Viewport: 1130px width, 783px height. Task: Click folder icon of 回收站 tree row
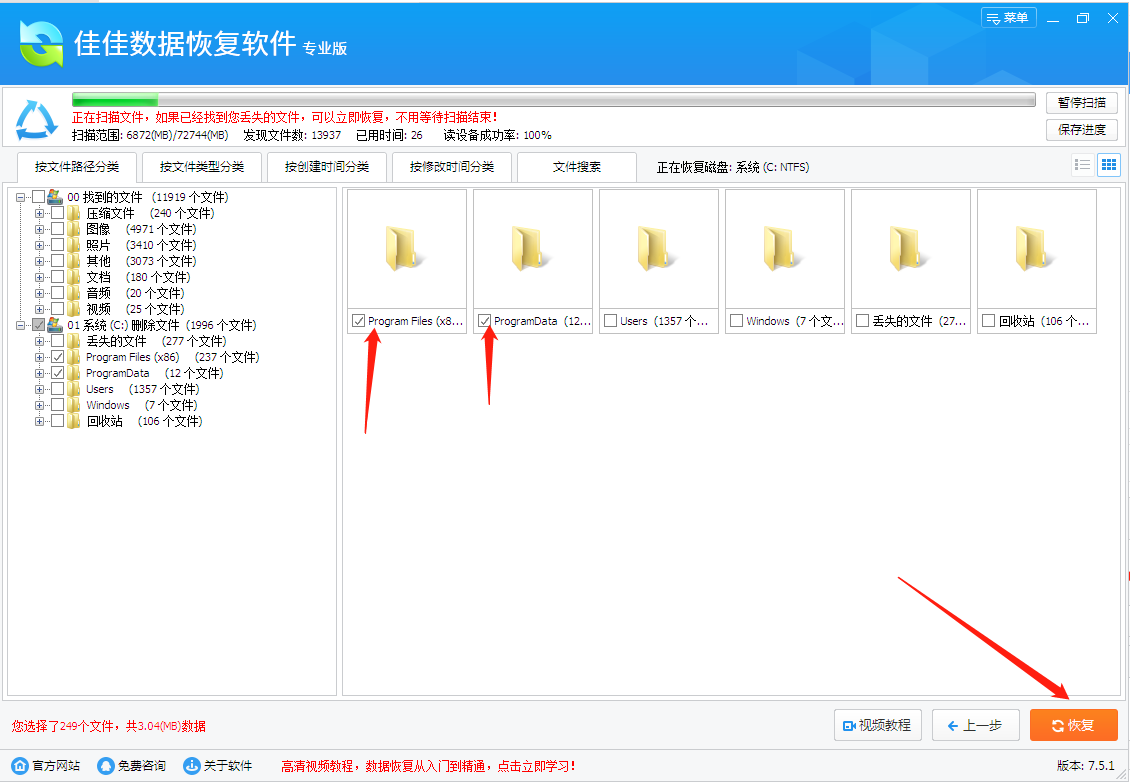click(74, 421)
